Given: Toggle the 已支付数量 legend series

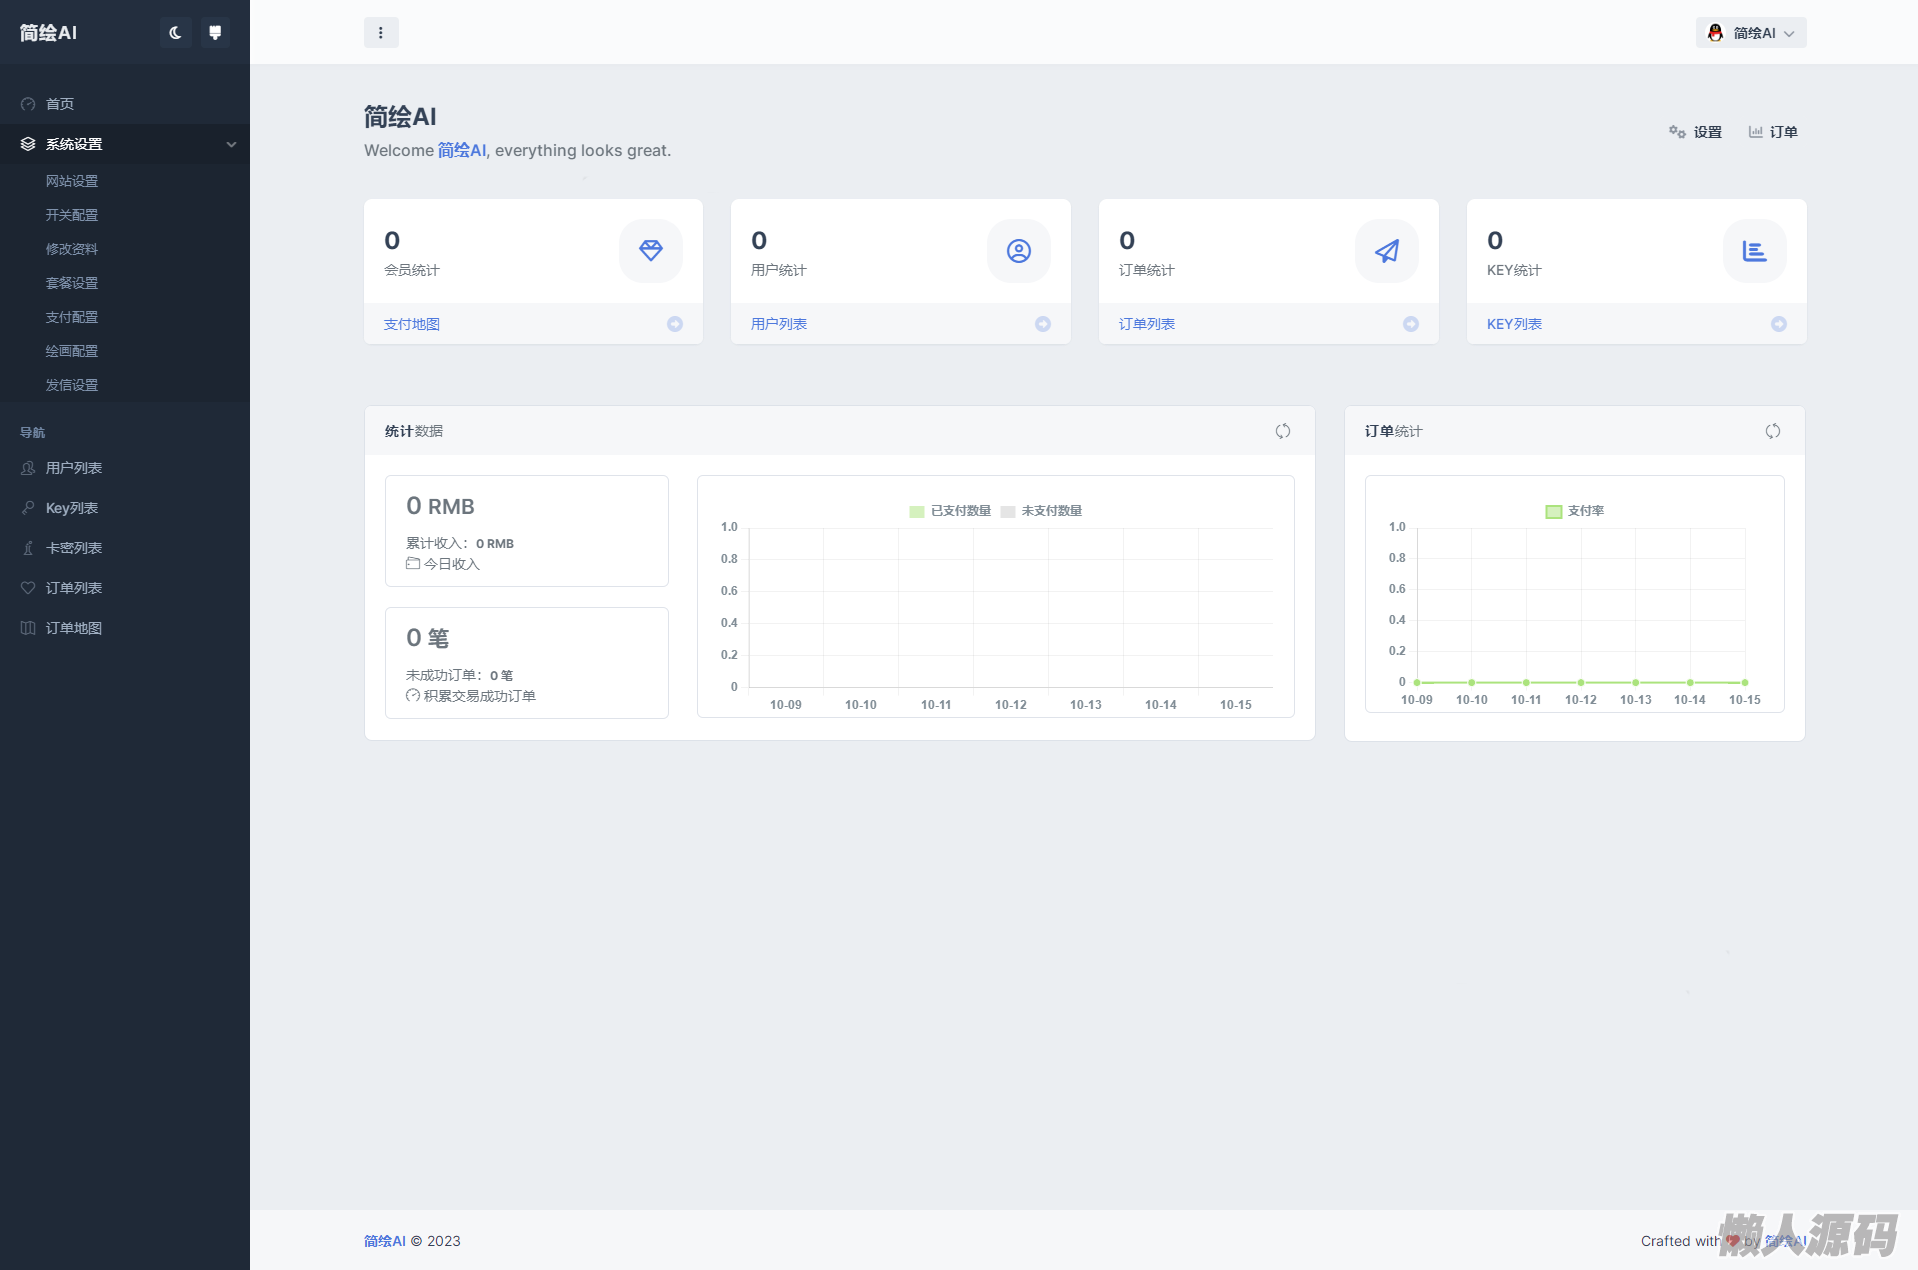Looking at the screenshot, I should tap(950, 511).
